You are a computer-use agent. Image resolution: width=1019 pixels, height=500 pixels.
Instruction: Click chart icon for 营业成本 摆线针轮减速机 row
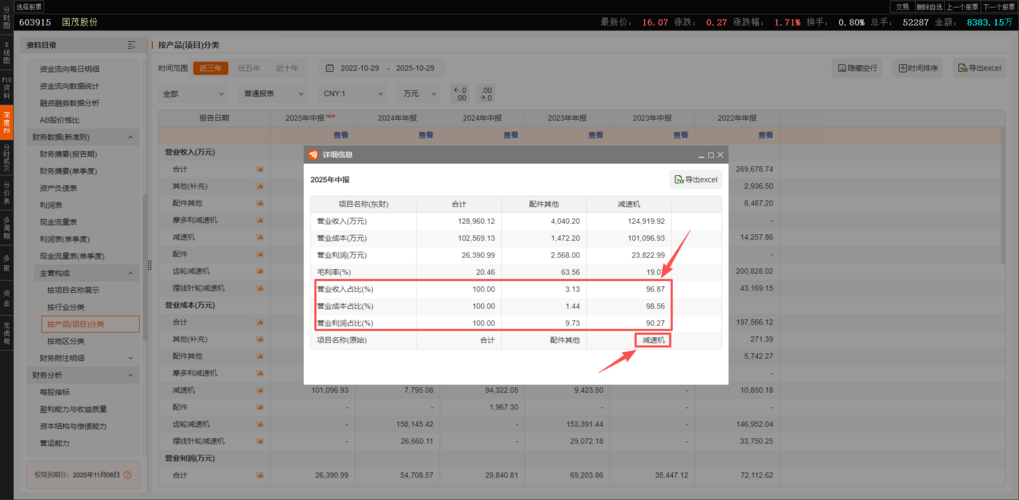(260, 441)
